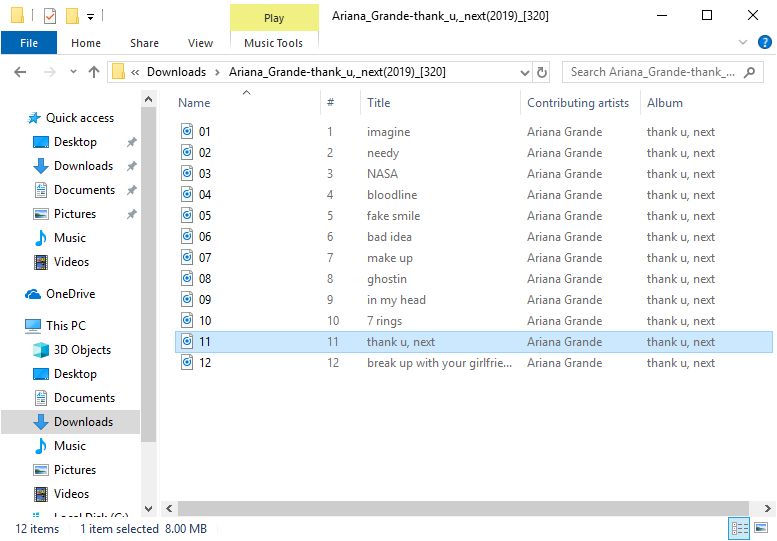The image size is (777, 541).
Task: Refresh the current folder view
Action: pos(542,72)
